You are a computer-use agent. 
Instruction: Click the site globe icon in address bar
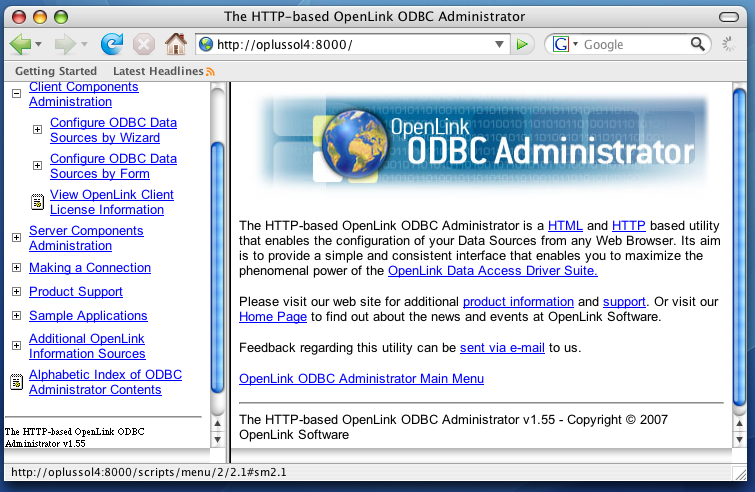(x=206, y=44)
